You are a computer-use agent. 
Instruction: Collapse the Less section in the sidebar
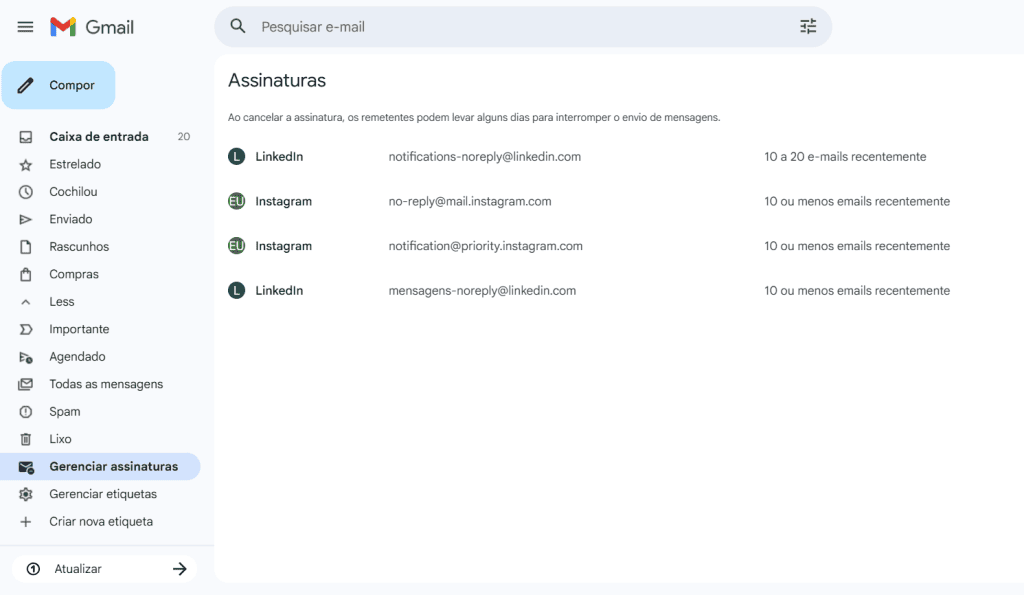(61, 301)
